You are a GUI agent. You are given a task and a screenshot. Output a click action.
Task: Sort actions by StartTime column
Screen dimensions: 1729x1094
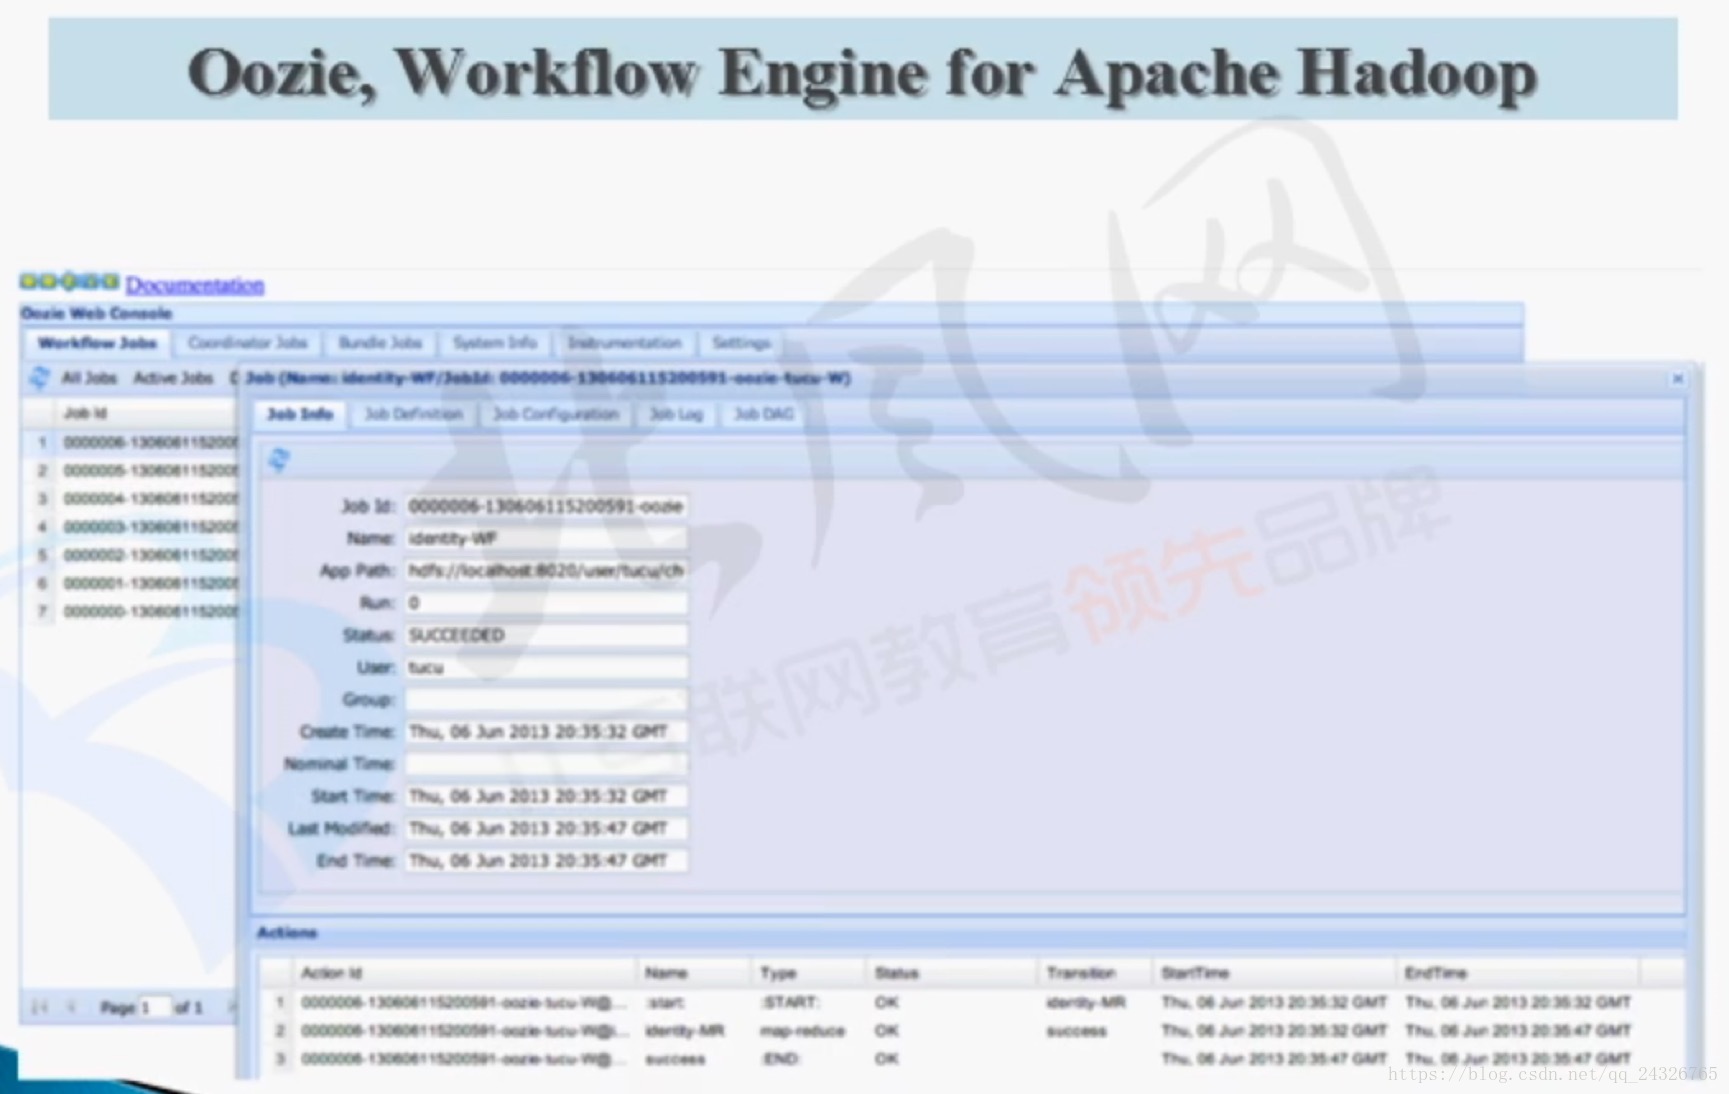1275,972
